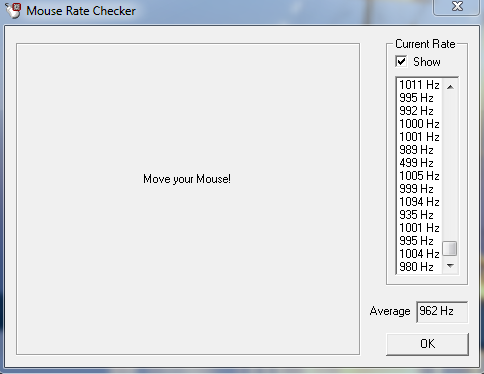Select the 499 Hz entry in list

tap(419, 163)
